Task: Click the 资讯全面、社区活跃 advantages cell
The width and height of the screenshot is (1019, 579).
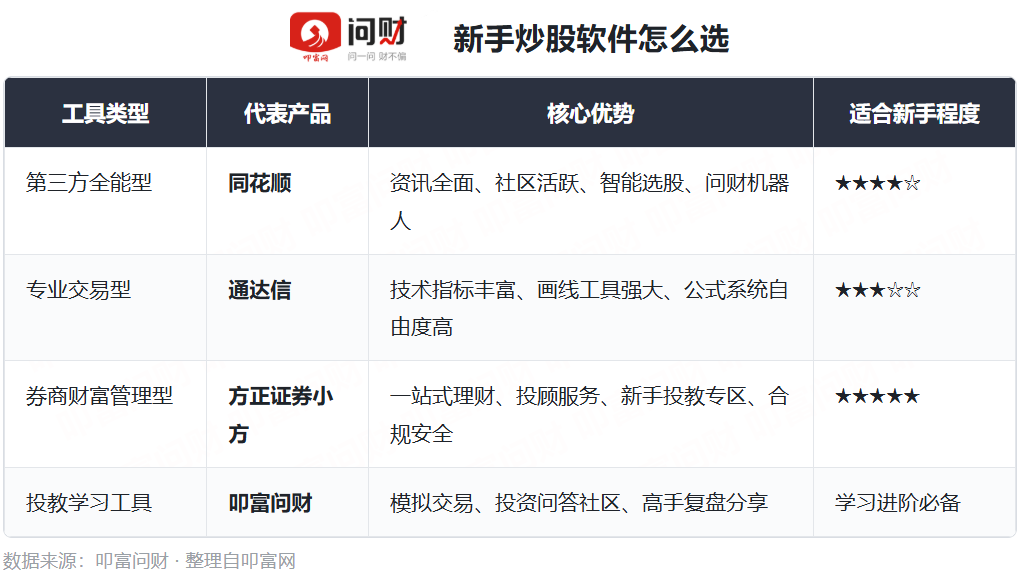Action: pyautogui.click(x=589, y=201)
